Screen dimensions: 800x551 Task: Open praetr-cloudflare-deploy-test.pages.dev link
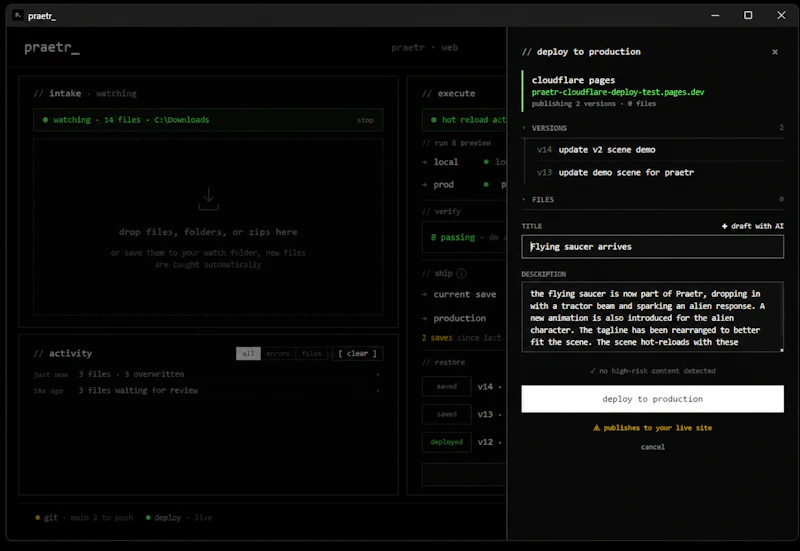(x=618, y=92)
